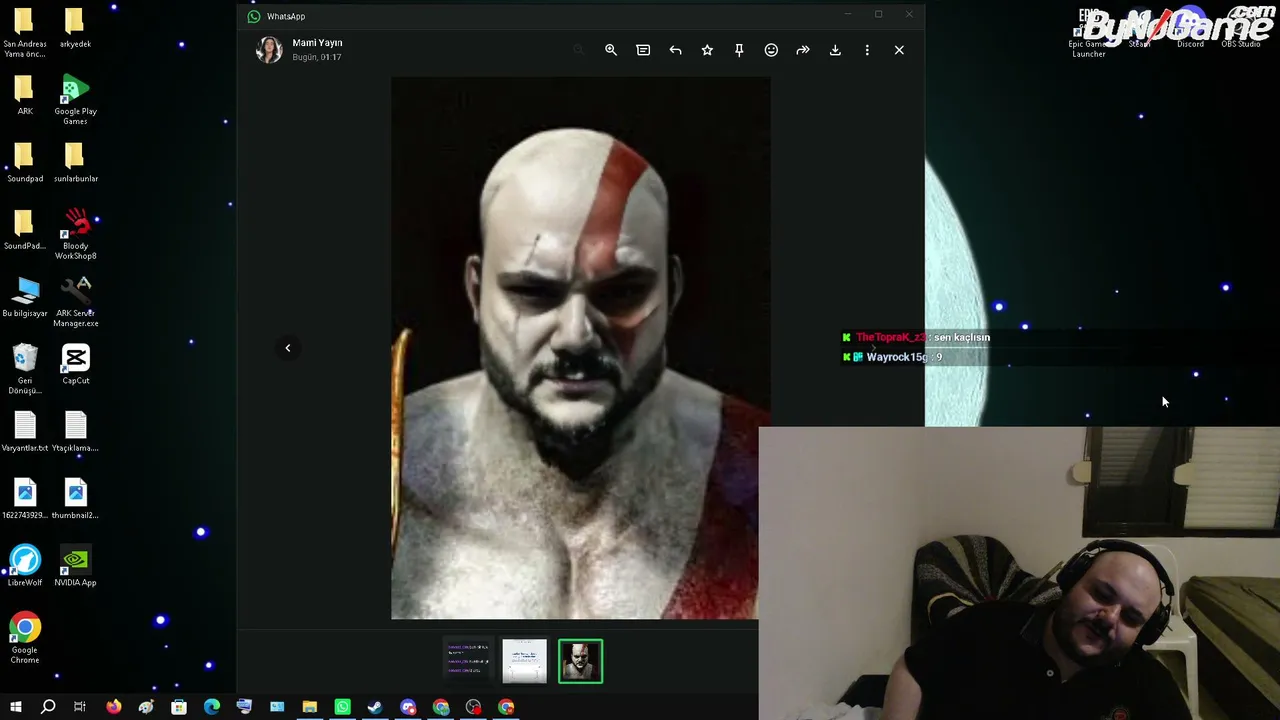The height and width of the screenshot is (720, 1280).
Task: Select the LibreWolf desktop shortcut
Action: pyautogui.click(x=24, y=567)
